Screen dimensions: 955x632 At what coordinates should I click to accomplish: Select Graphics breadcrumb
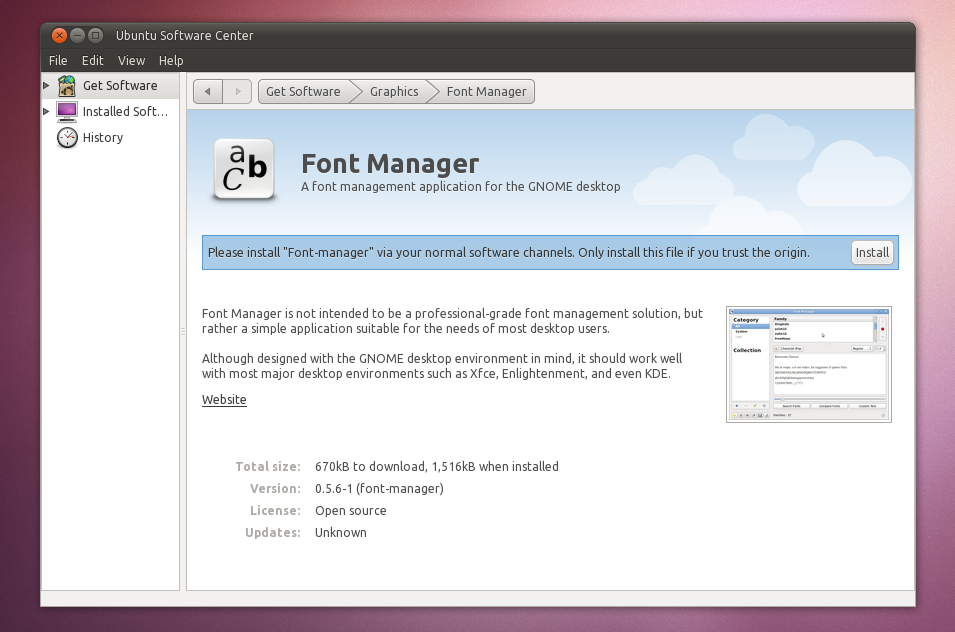pos(394,92)
